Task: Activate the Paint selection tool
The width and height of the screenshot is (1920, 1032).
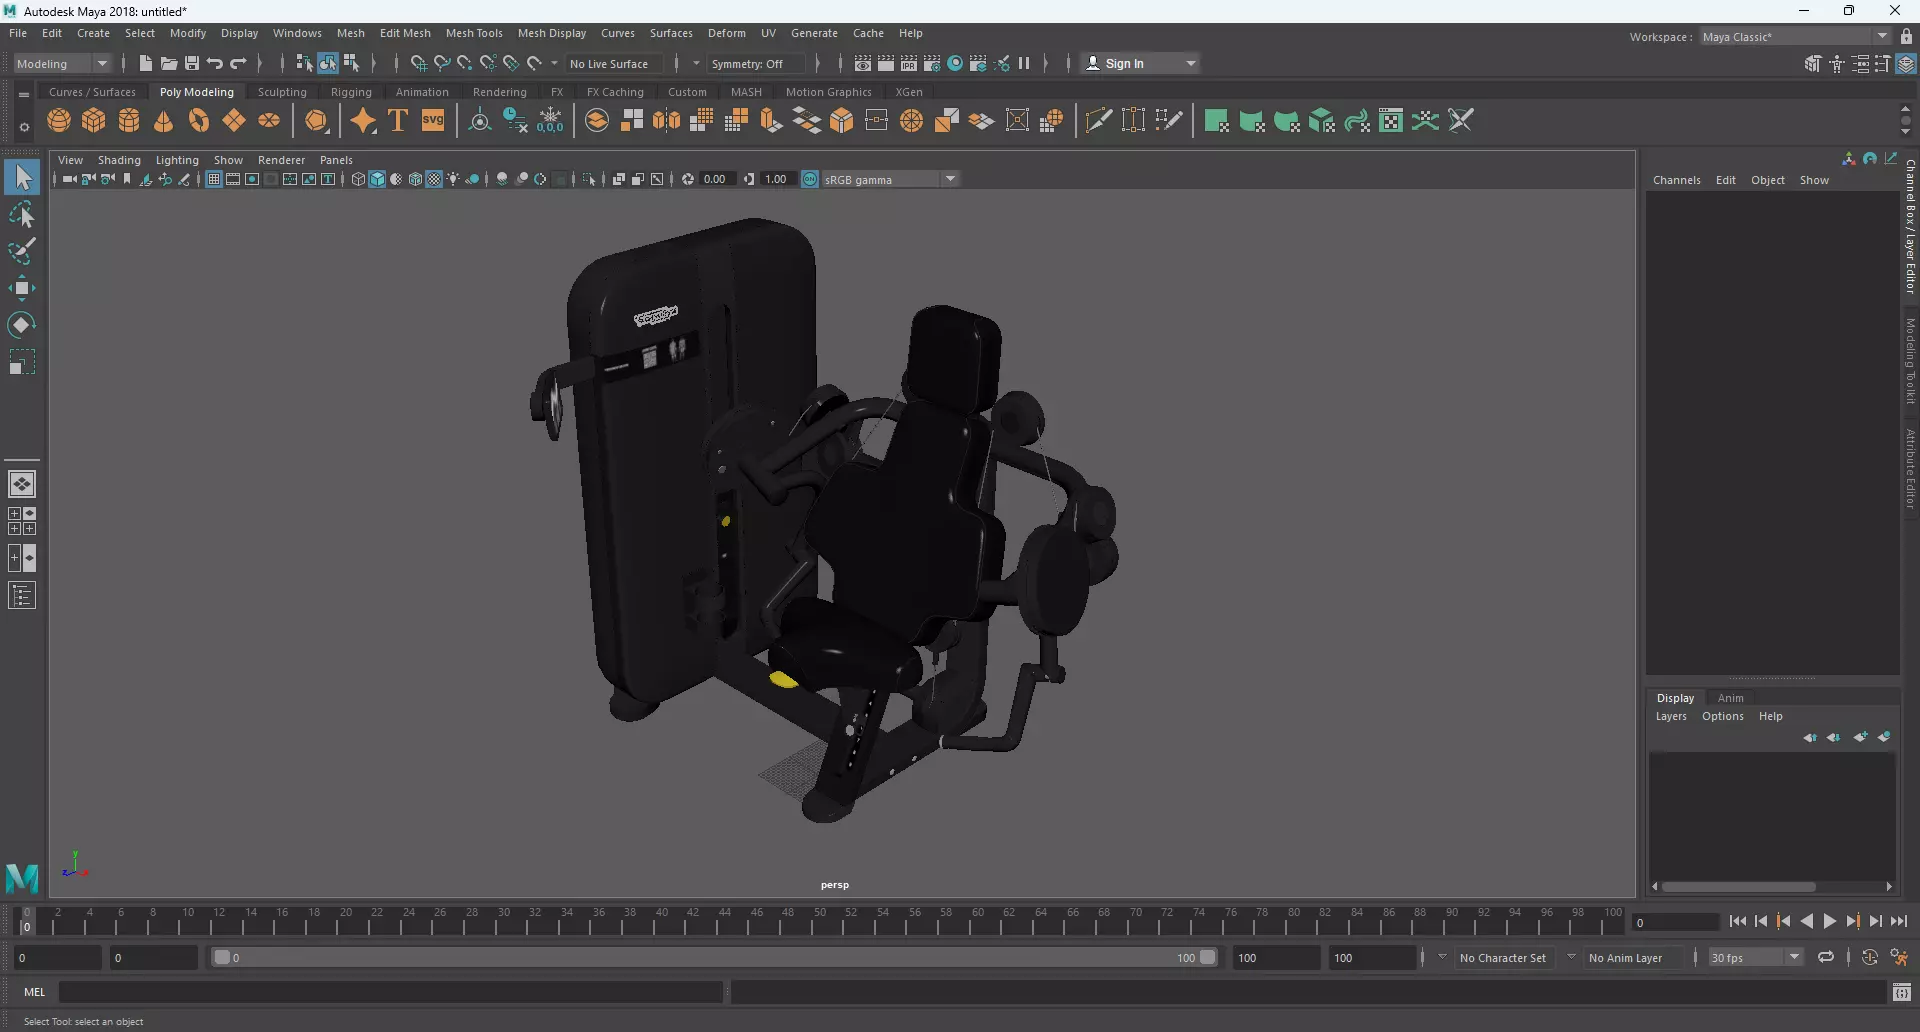Action: coord(22,251)
